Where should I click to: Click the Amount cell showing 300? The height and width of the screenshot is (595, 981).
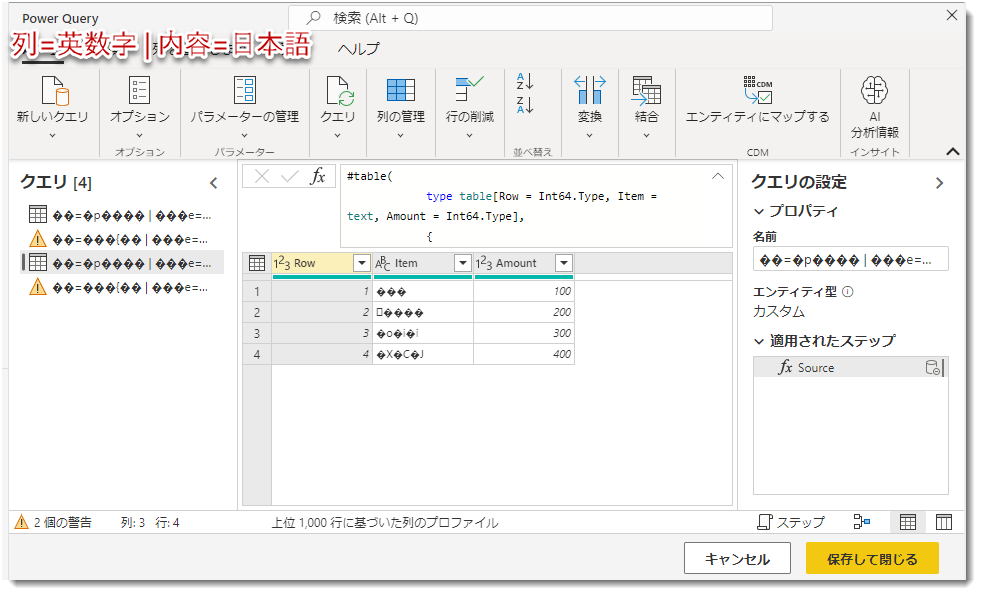pos(524,333)
